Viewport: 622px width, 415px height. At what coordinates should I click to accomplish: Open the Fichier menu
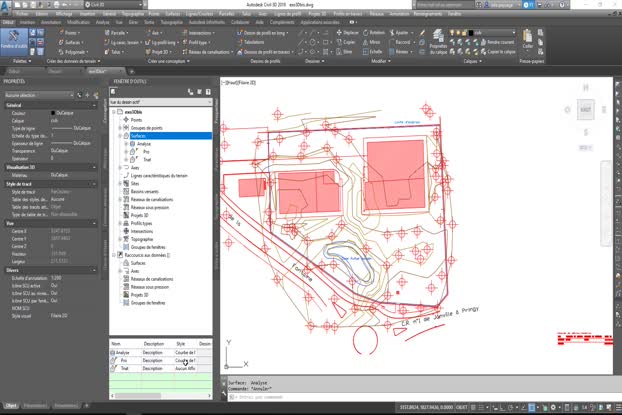(x=23, y=13)
